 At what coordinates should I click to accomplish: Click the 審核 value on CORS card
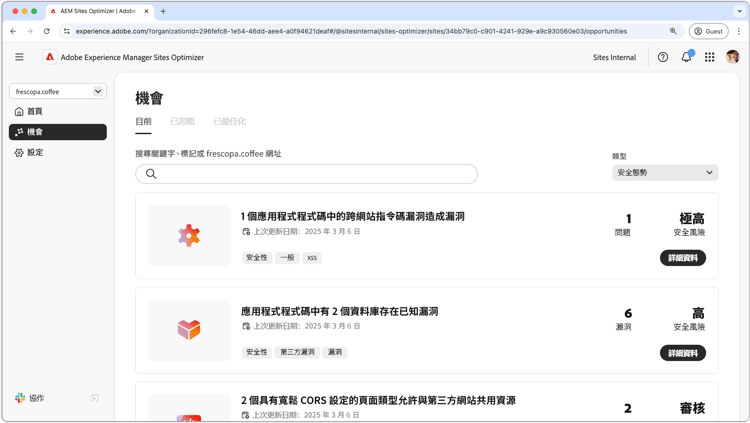tap(692, 408)
